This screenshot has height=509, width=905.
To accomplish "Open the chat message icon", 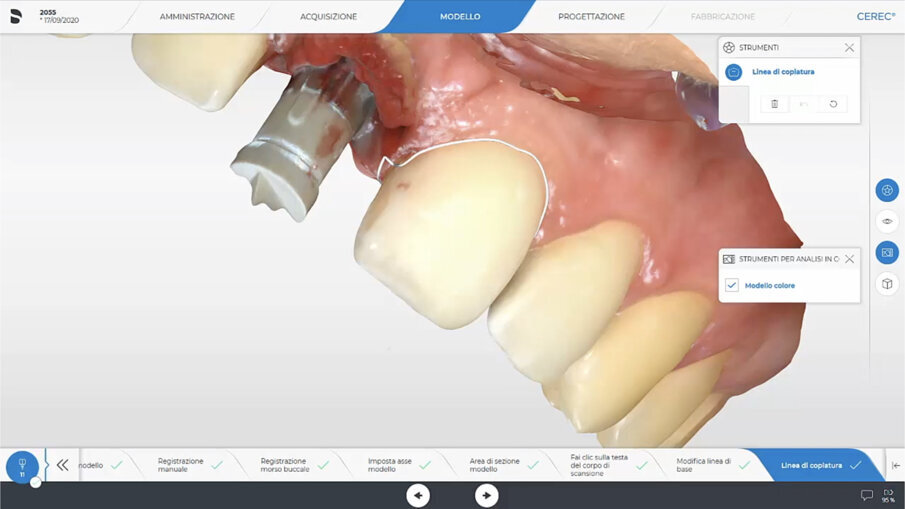I will pos(867,495).
